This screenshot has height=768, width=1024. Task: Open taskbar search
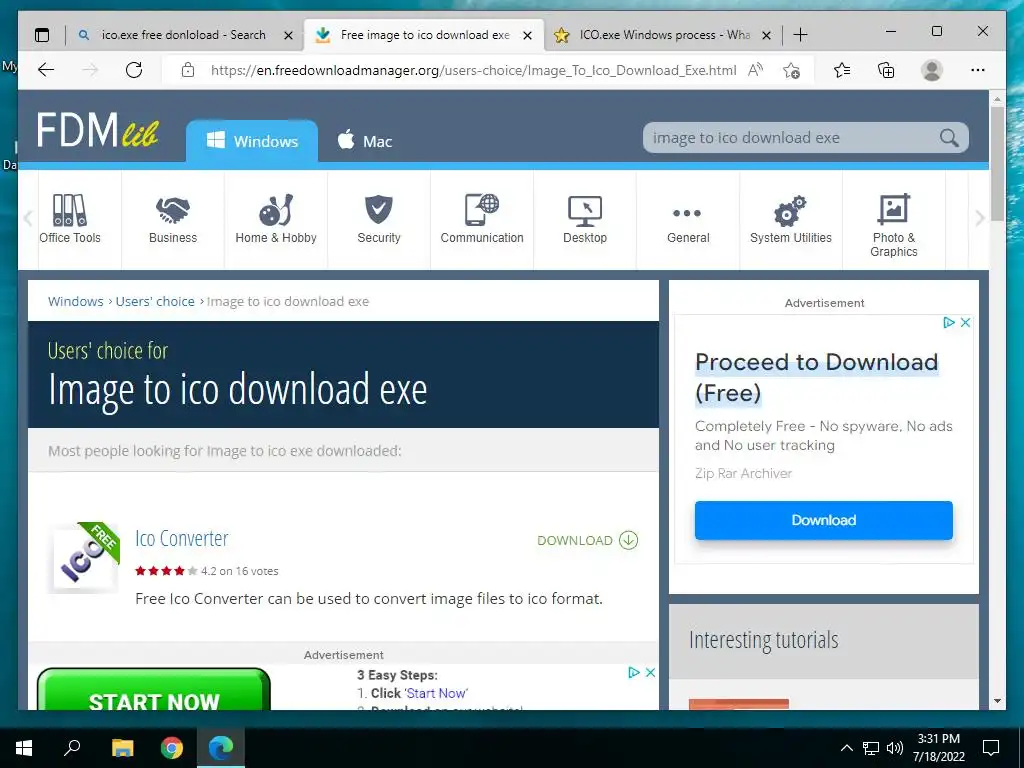click(x=72, y=748)
